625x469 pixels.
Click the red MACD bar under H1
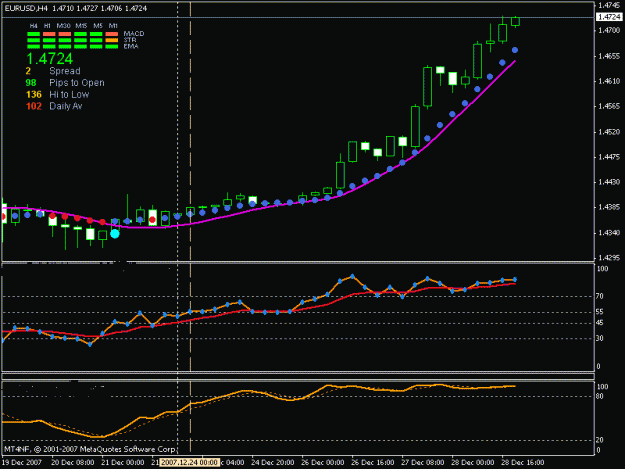(x=49, y=34)
